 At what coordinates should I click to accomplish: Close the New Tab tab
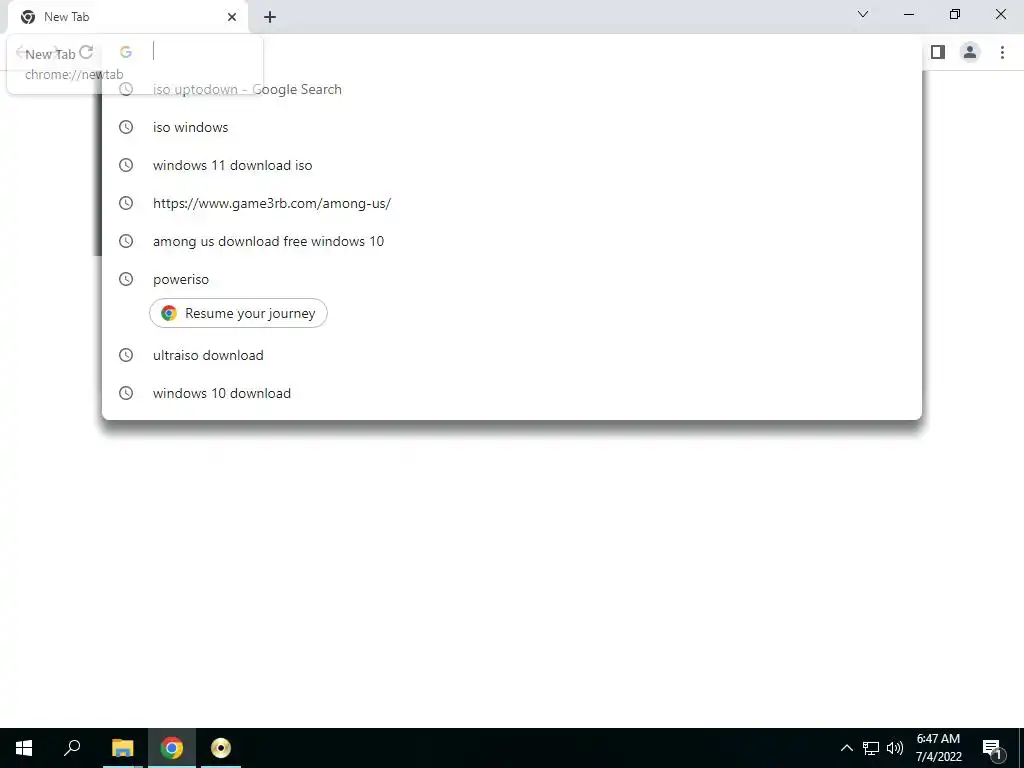click(x=232, y=17)
